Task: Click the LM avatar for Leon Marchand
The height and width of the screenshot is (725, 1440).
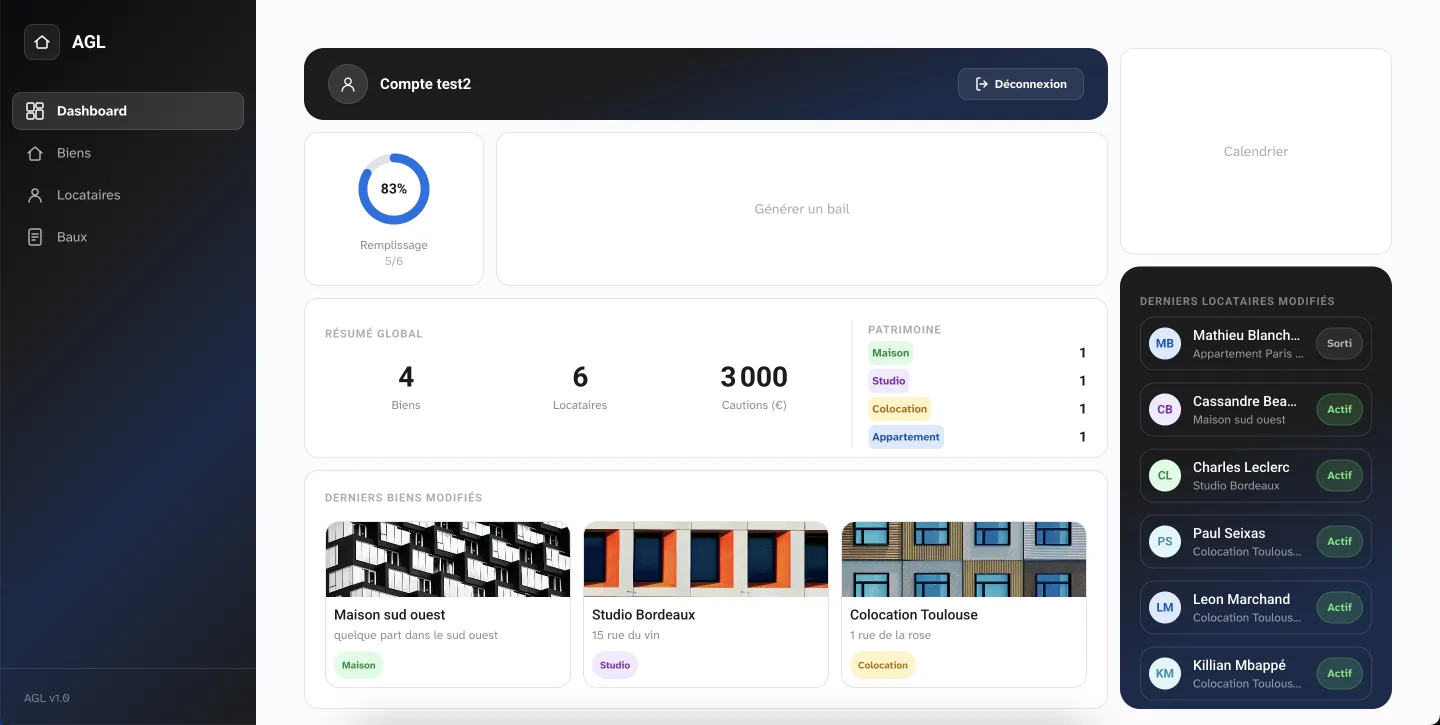Action: [x=1165, y=608]
